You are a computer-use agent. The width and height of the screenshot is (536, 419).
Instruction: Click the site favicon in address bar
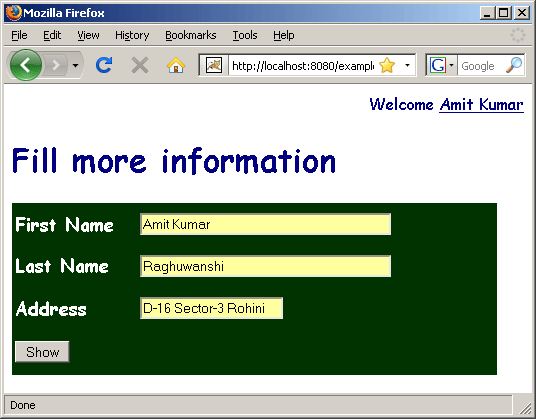click(x=214, y=65)
